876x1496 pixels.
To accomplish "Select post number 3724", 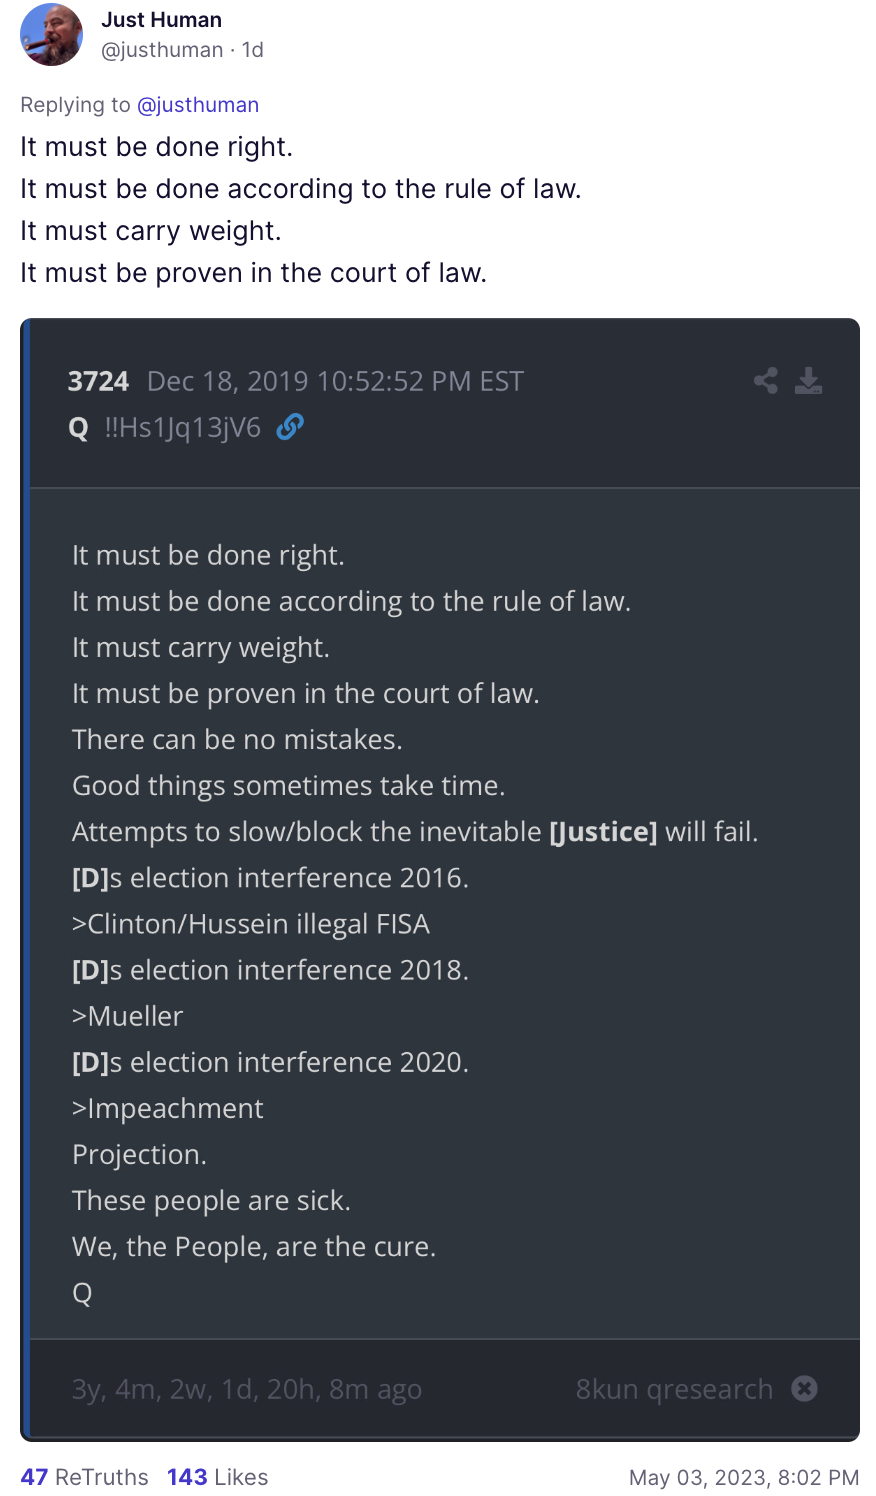I will click(x=98, y=382).
